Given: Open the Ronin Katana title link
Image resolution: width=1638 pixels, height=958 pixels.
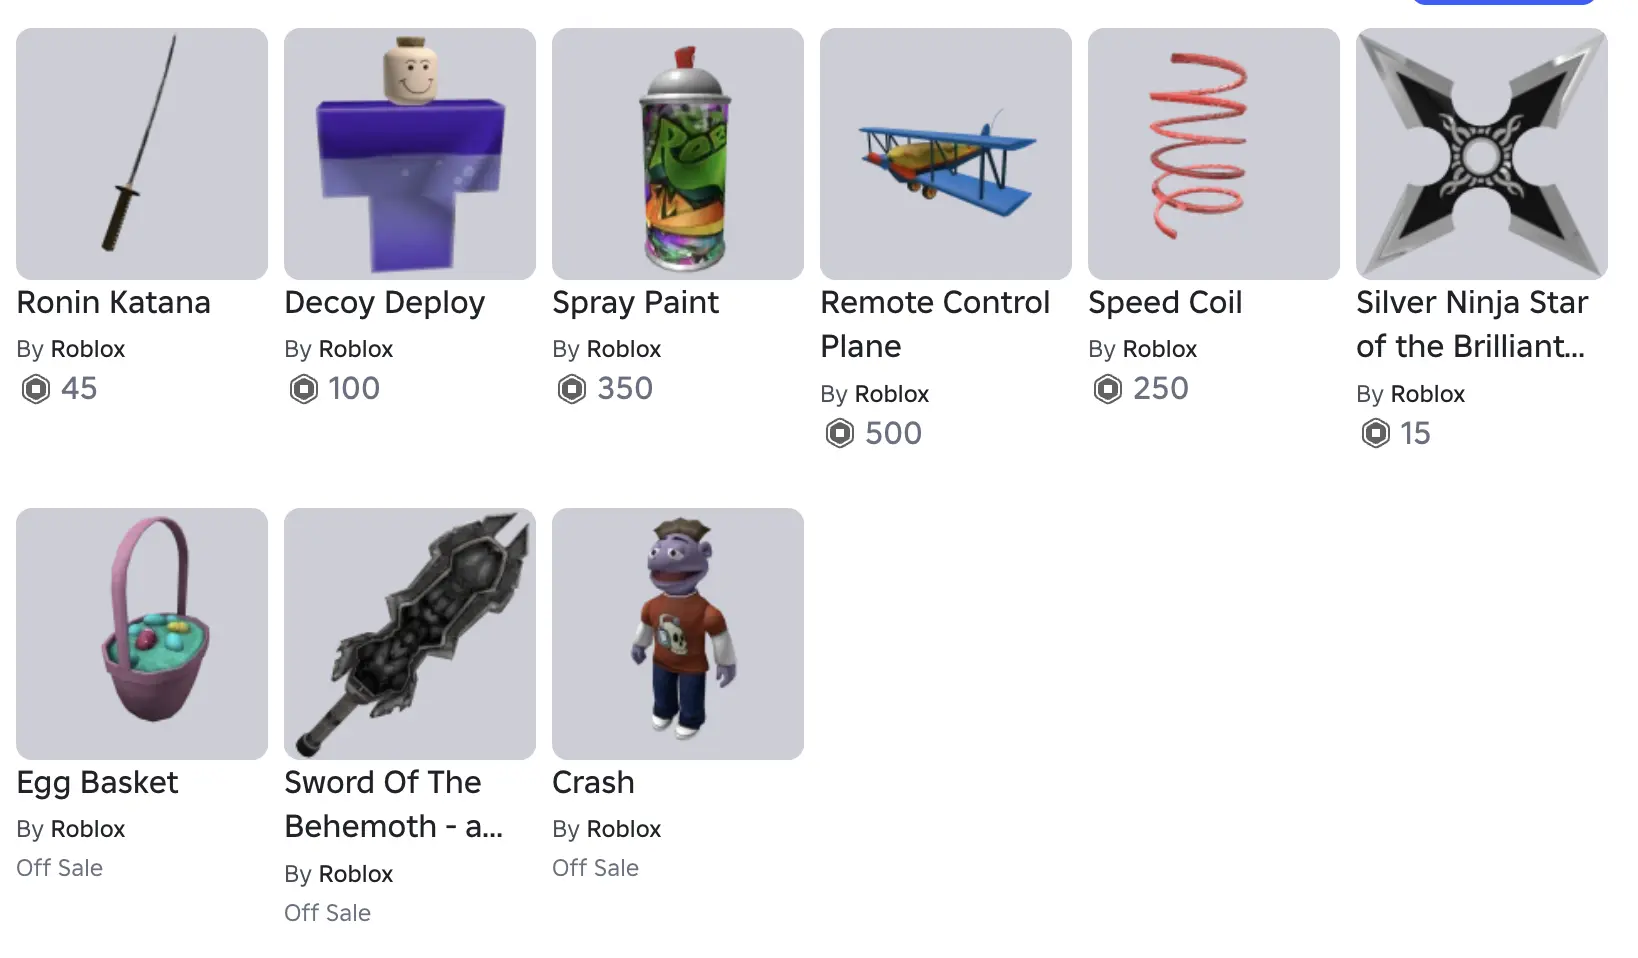Looking at the screenshot, I should (114, 302).
